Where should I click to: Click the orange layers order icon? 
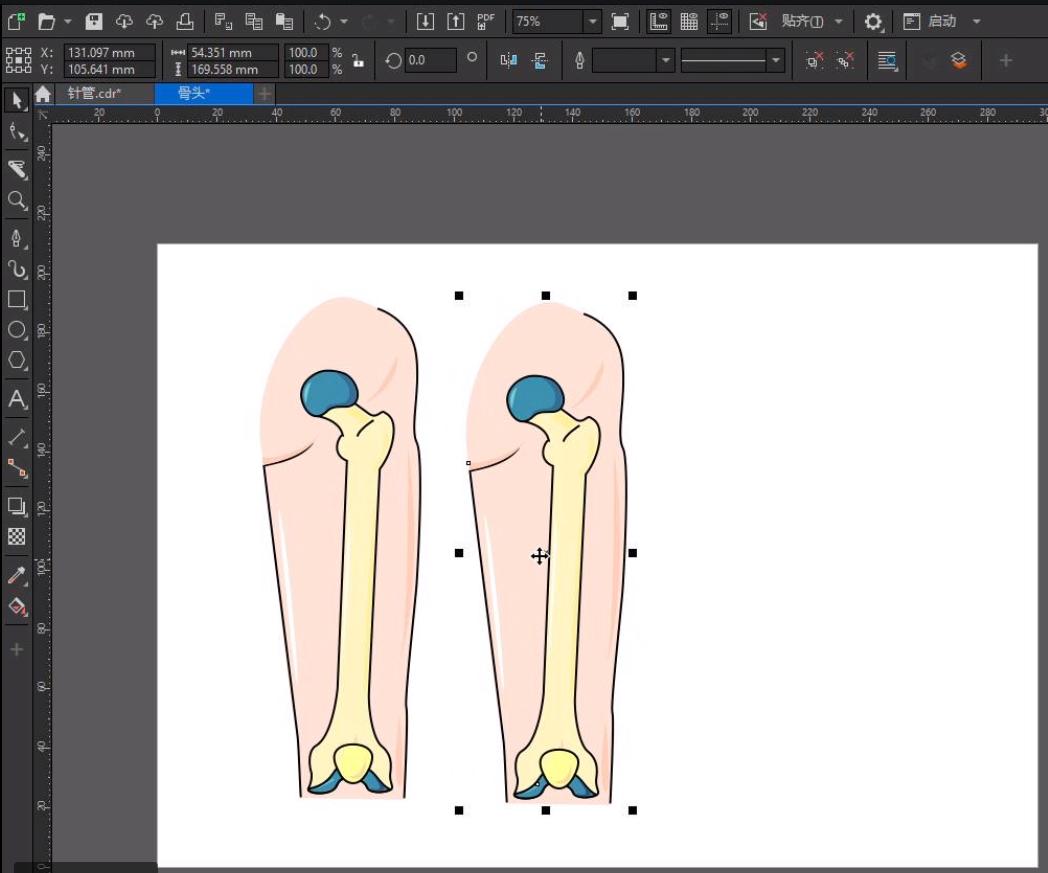tap(959, 61)
